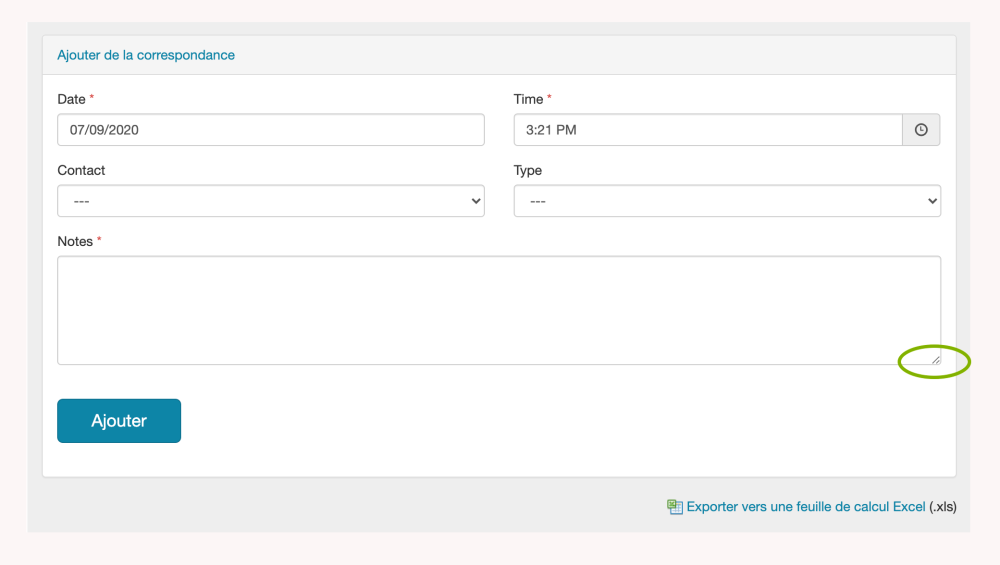
Task: Click the Notes field label
Action: 75,241
